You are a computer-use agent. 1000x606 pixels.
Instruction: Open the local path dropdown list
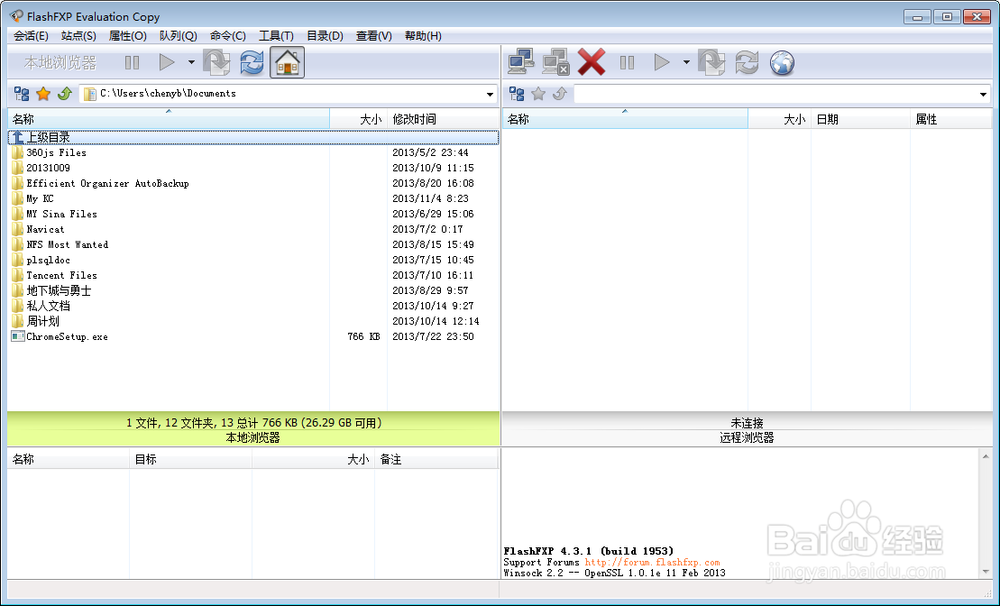tap(490, 93)
